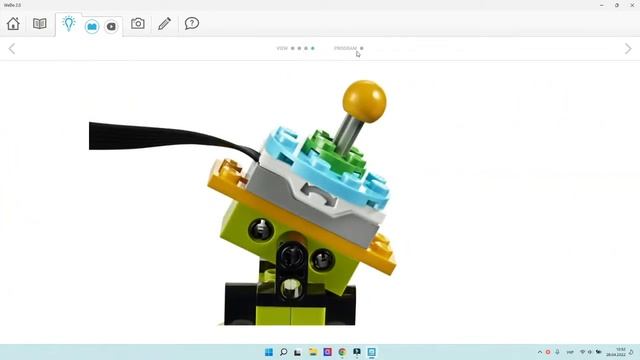Expand hidden system tray icons chevron
The width and height of the screenshot is (640, 360).
[x=540, y=352]
